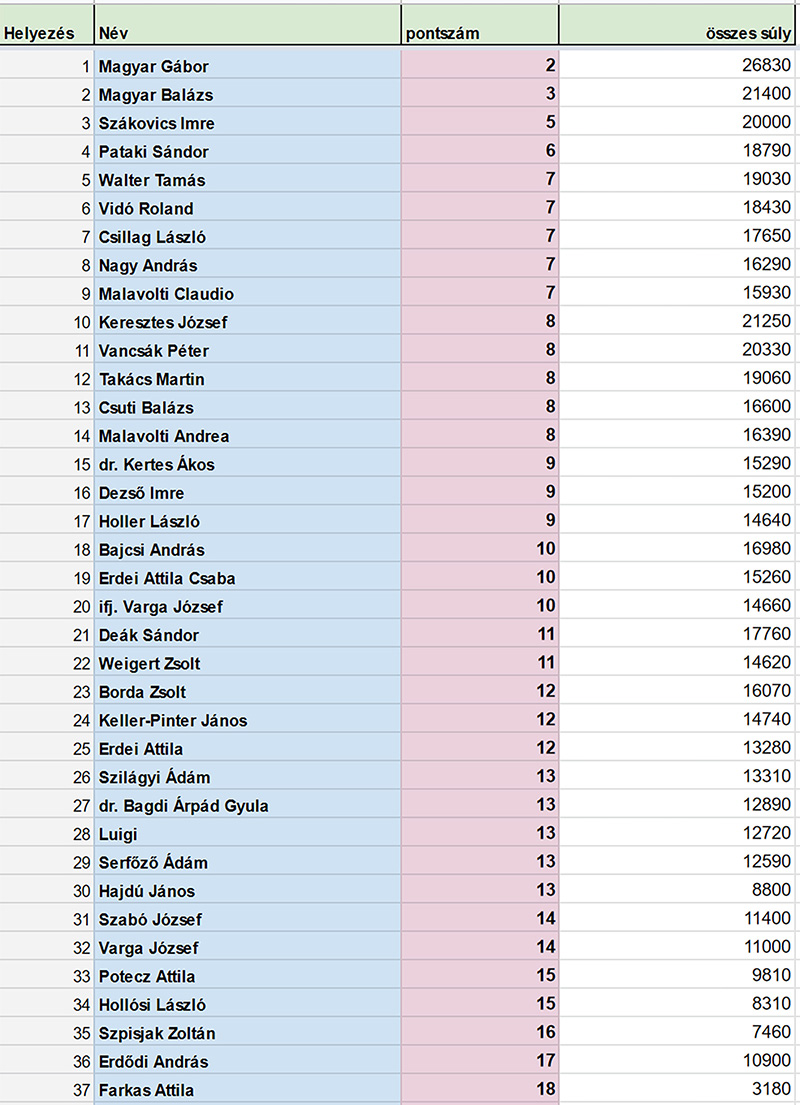This screenshot has width=800, height=1105.
Task: Click the Keller-Pinter János cell
Action: pos(247,720)
